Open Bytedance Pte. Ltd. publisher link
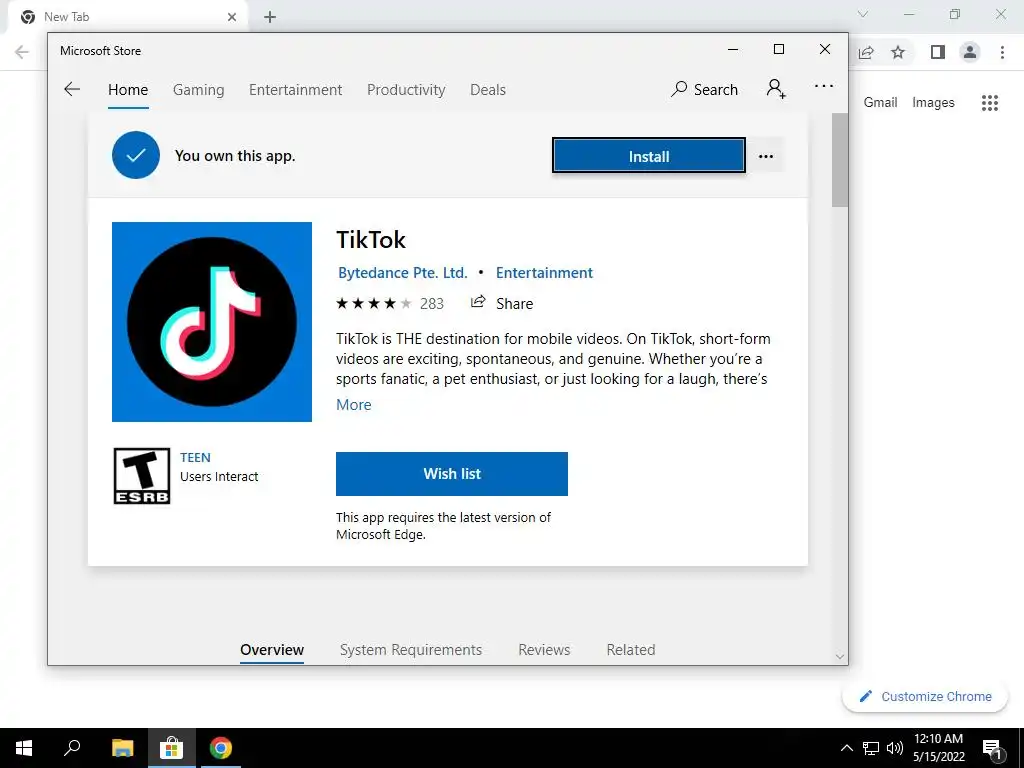This screenshot has width=1024, height=768. click(402, 273)
